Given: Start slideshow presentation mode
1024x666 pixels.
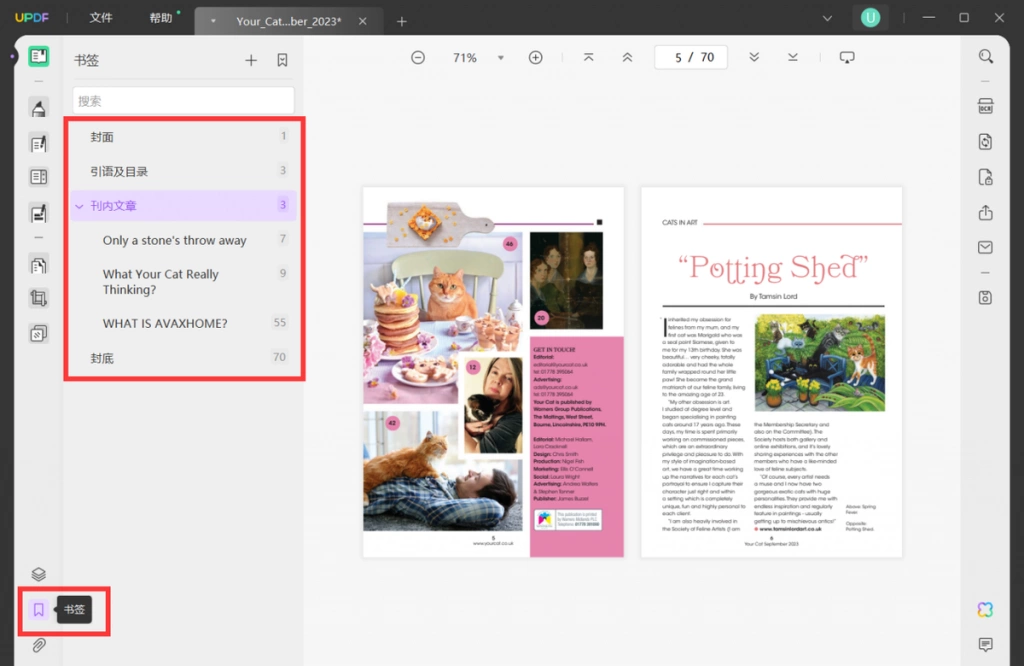Looking at the screenshot, I should tap(847, 57).
